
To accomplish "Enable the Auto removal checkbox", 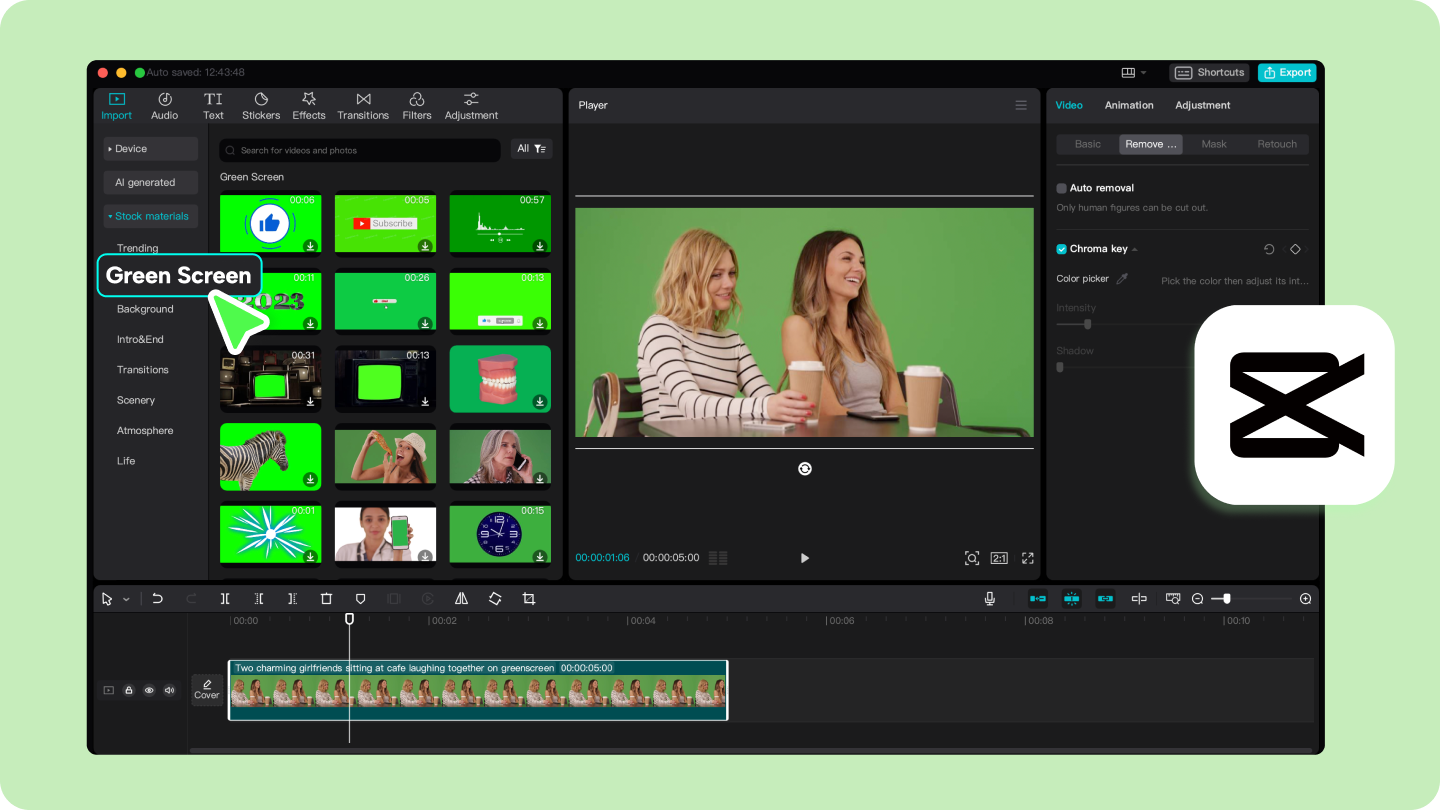I will 1061,187.
